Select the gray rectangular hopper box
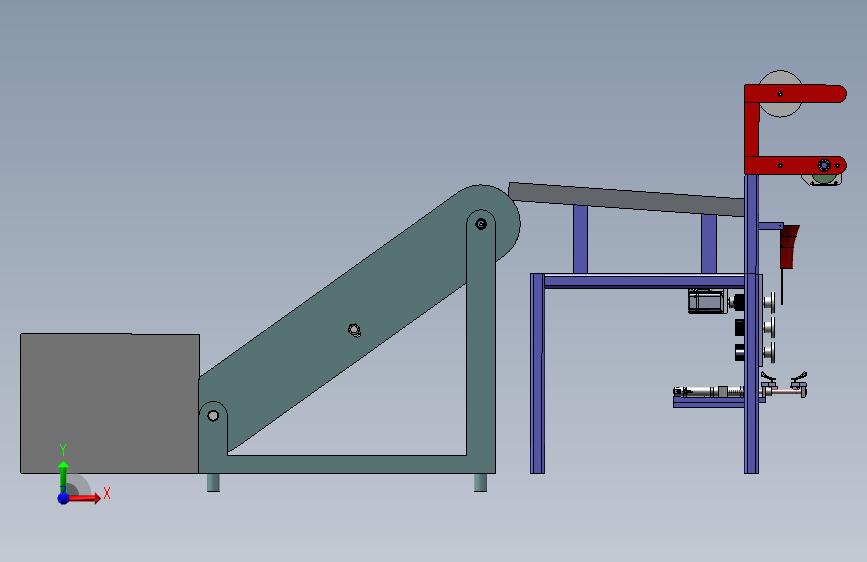The width and height of the screenshot is (867, 562). pyautogui.click(x=109, y=403)
